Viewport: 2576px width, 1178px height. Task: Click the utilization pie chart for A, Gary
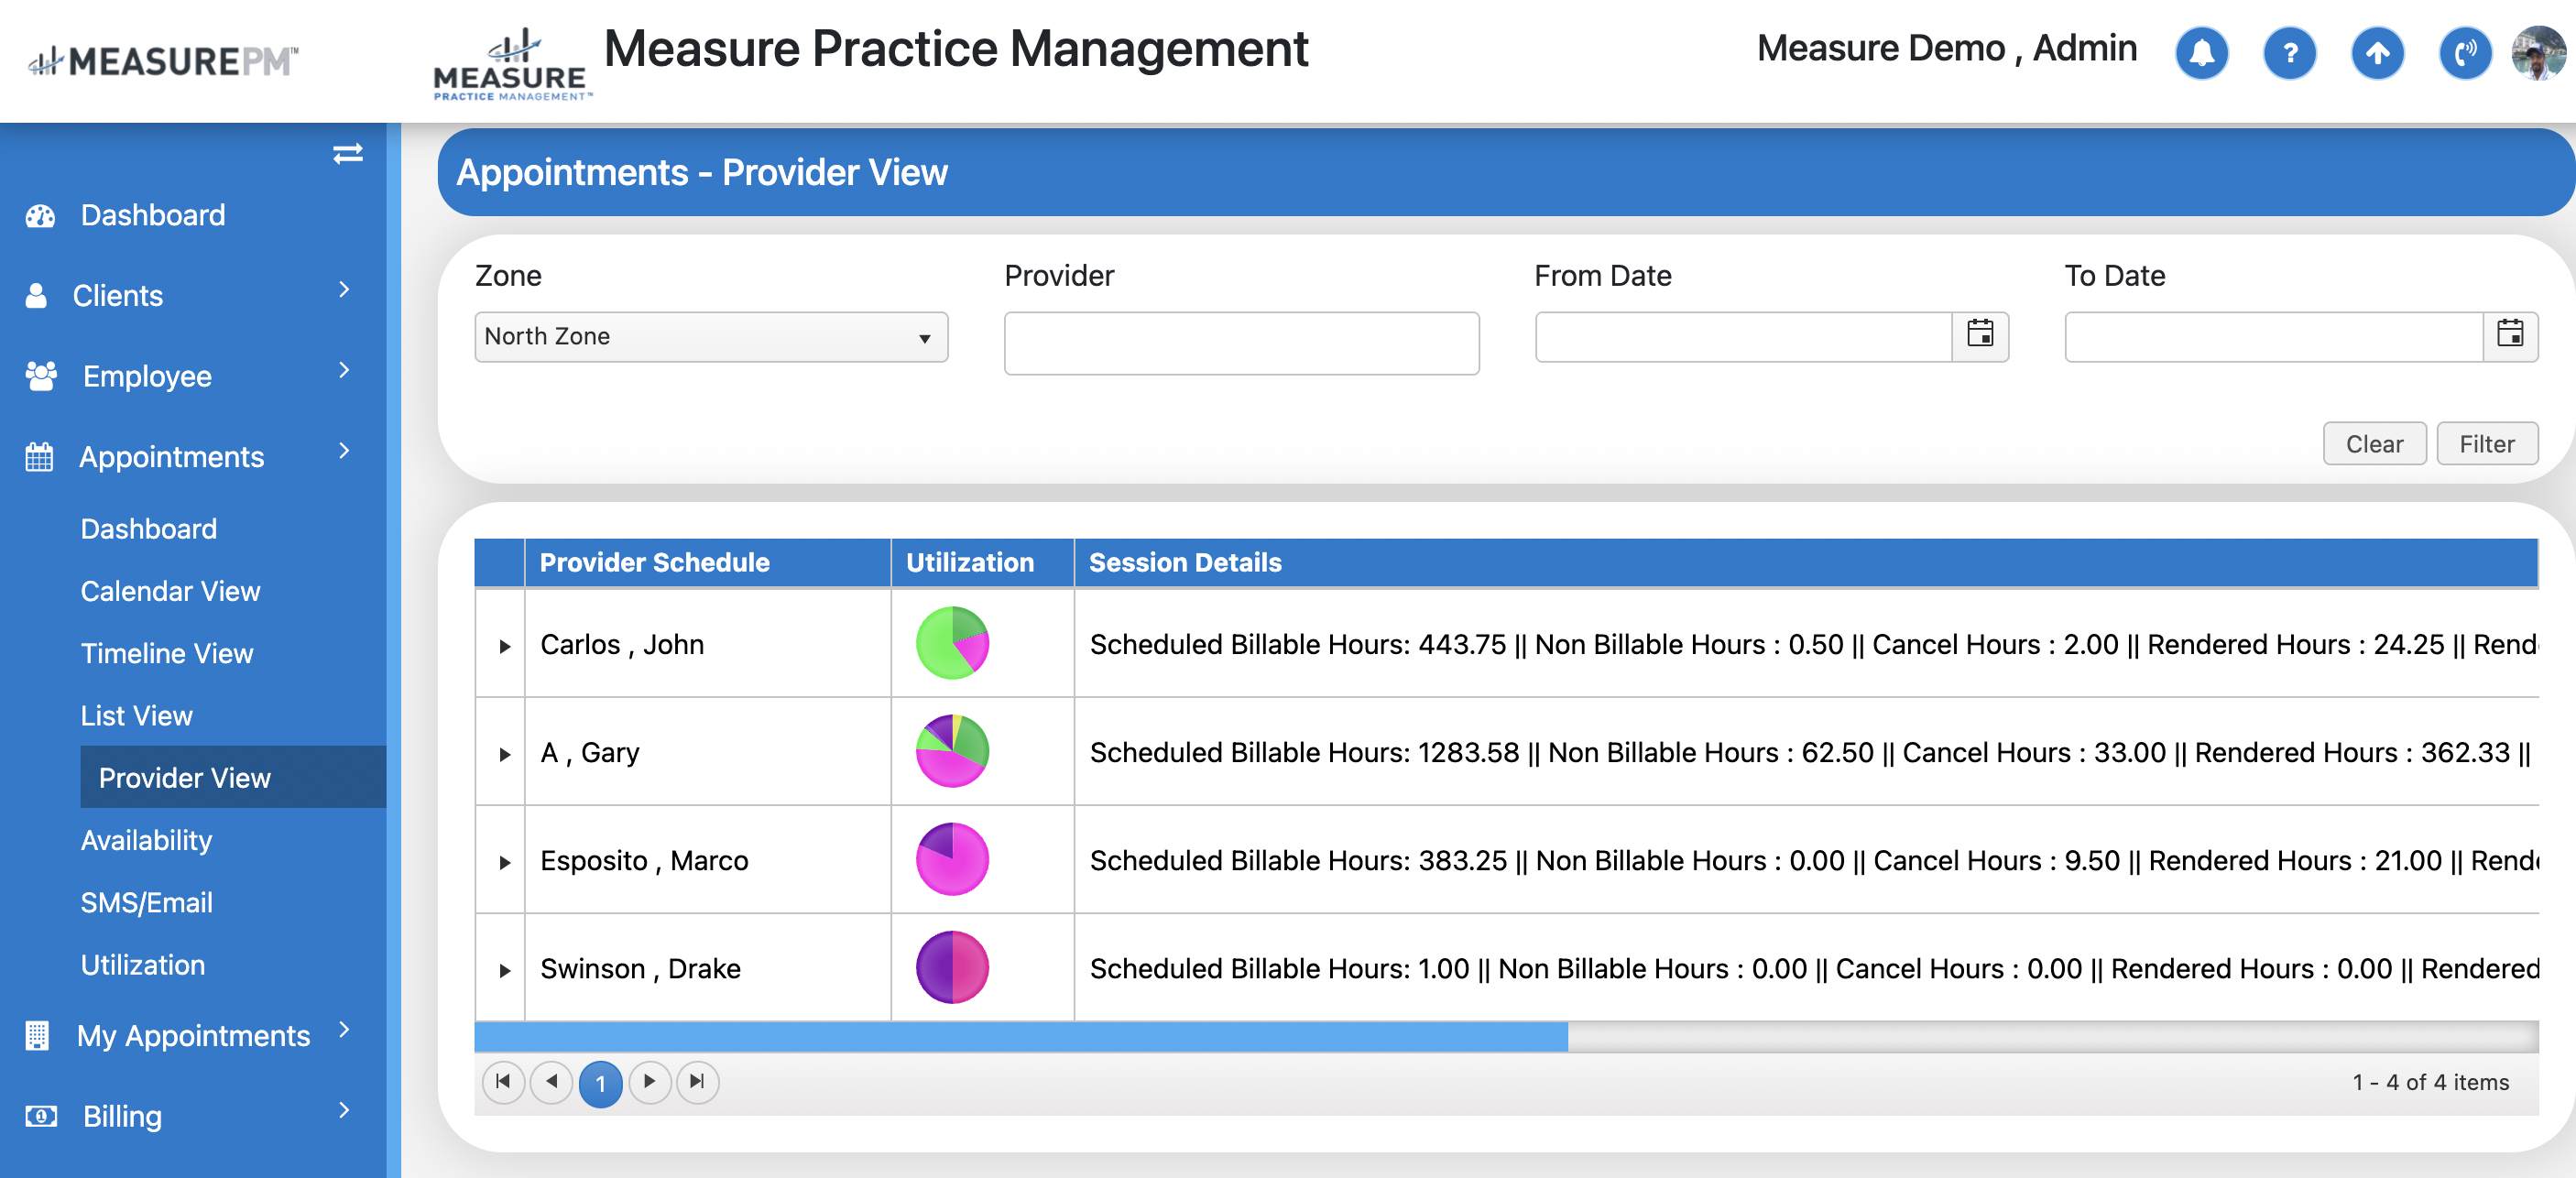coord(952,751)
